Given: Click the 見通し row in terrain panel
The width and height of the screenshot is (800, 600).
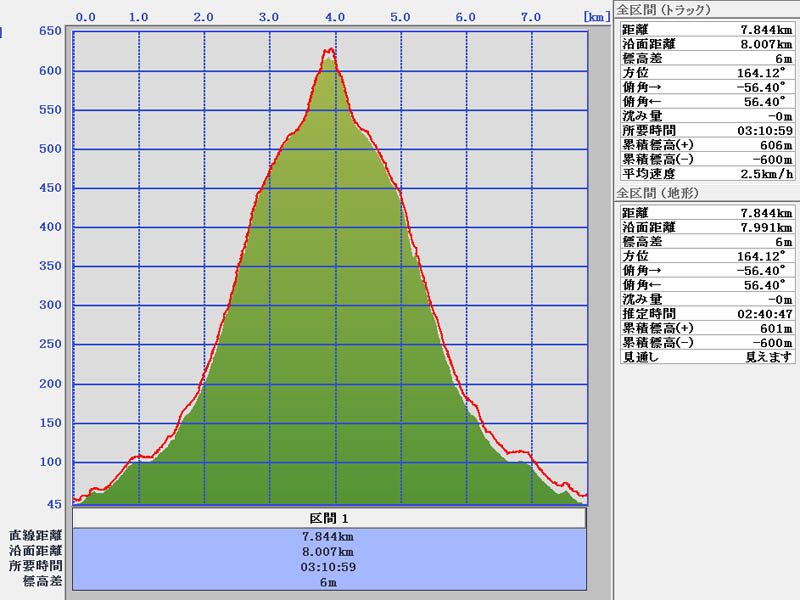Looking at the screenshot, I should 707,356.
